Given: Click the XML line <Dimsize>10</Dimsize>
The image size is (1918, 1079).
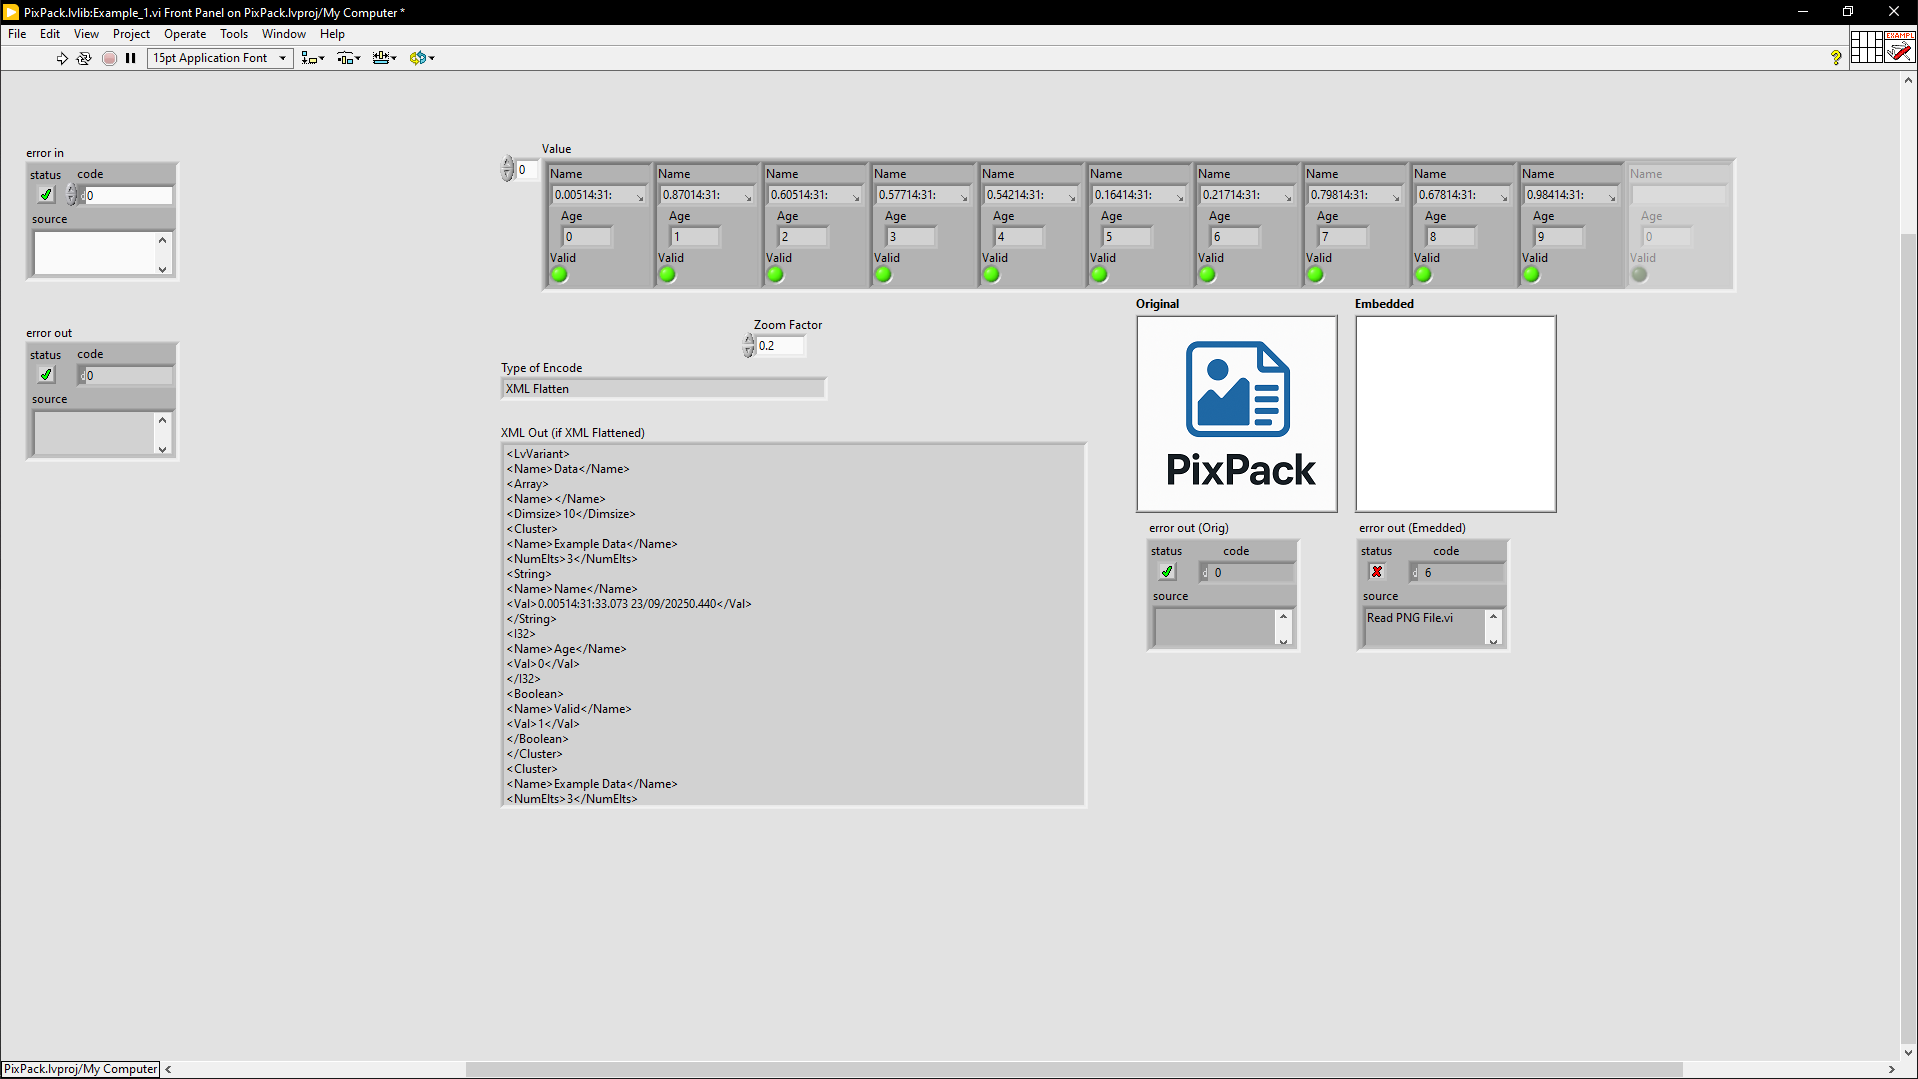Looking at the screenshot, I should pos(571,514).
